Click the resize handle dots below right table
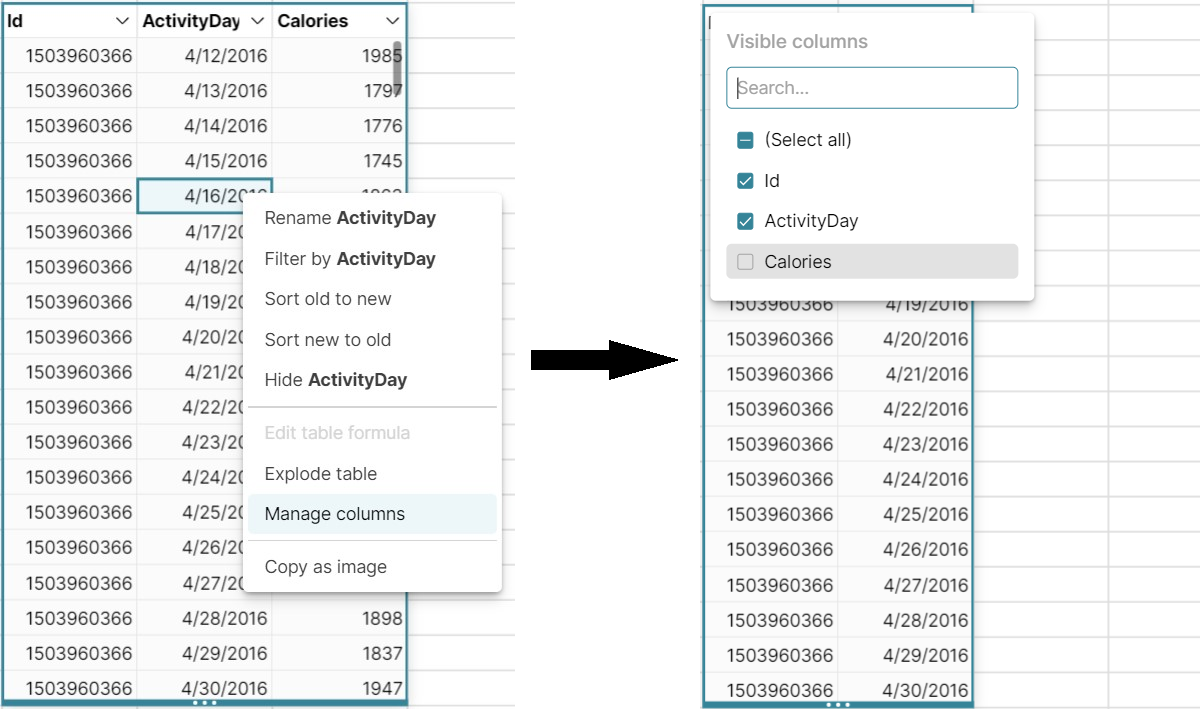The image size is (1200, 709). (838, 704)
